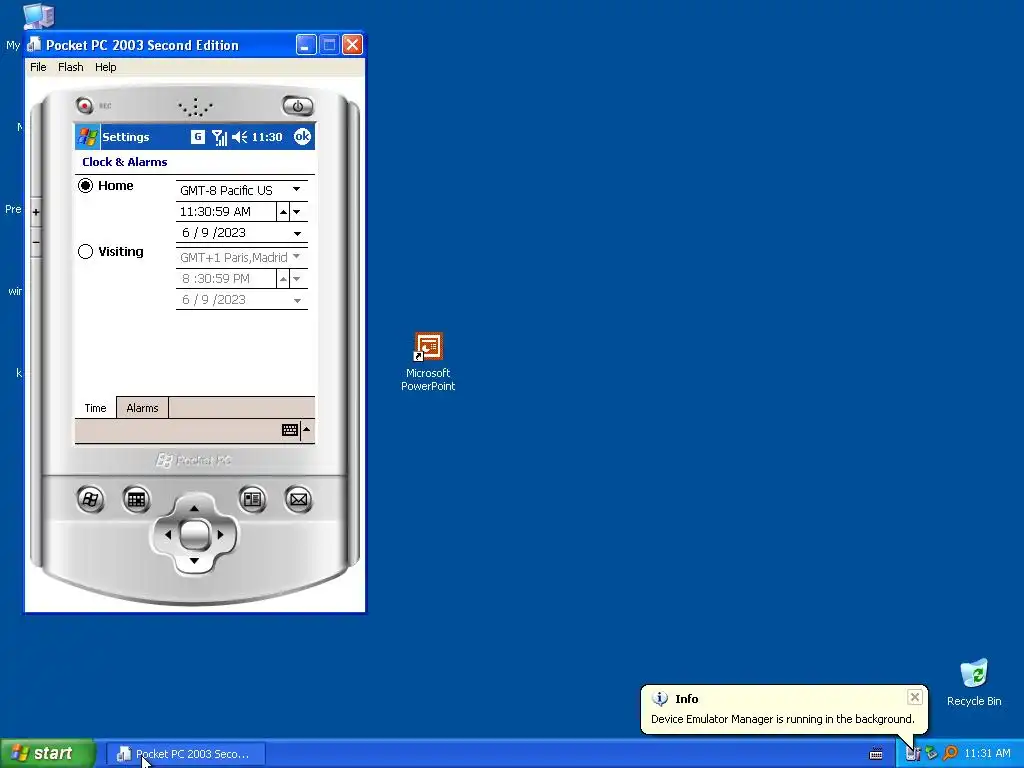Close the Info notification balloon
Image resolution: width=1024 pixels, height=768 pixels.
tap(914, 697)
